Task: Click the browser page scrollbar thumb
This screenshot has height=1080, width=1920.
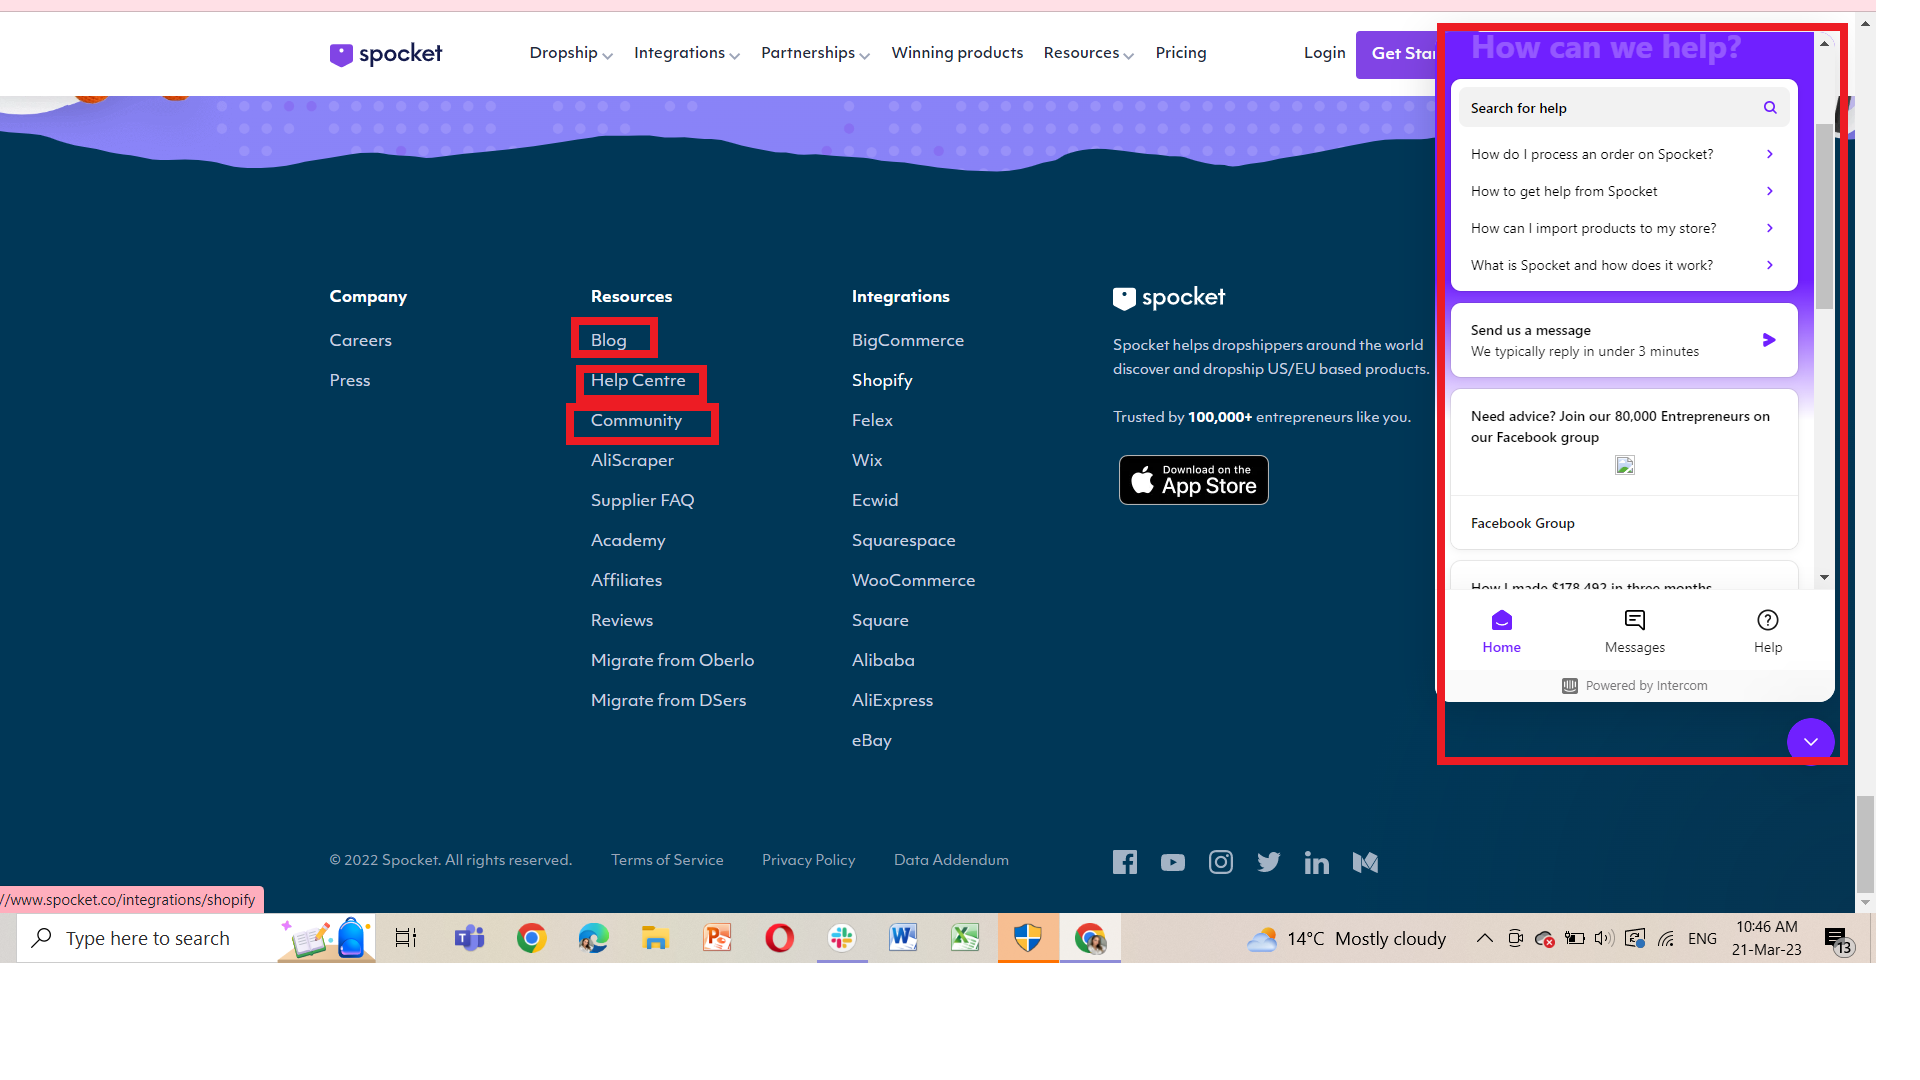Action: coord(1865,843)
